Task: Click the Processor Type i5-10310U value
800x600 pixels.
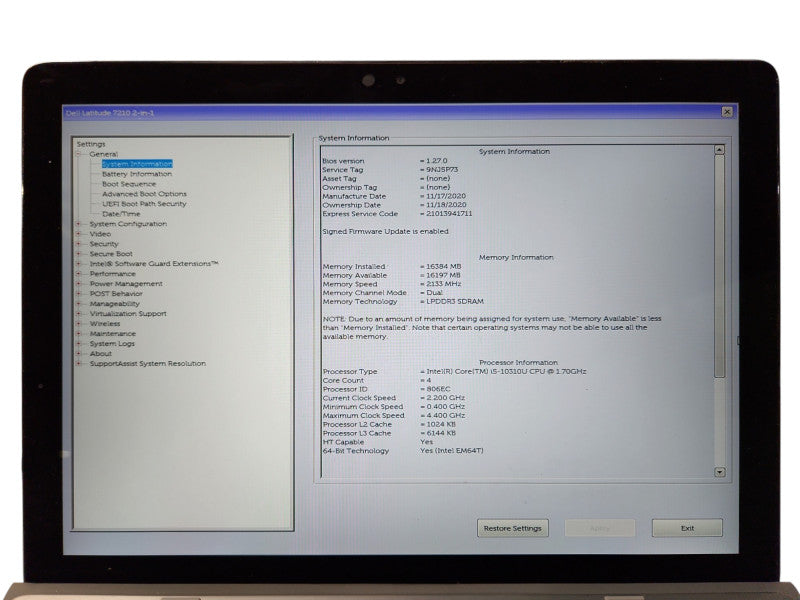Action: tap(506, 371)
